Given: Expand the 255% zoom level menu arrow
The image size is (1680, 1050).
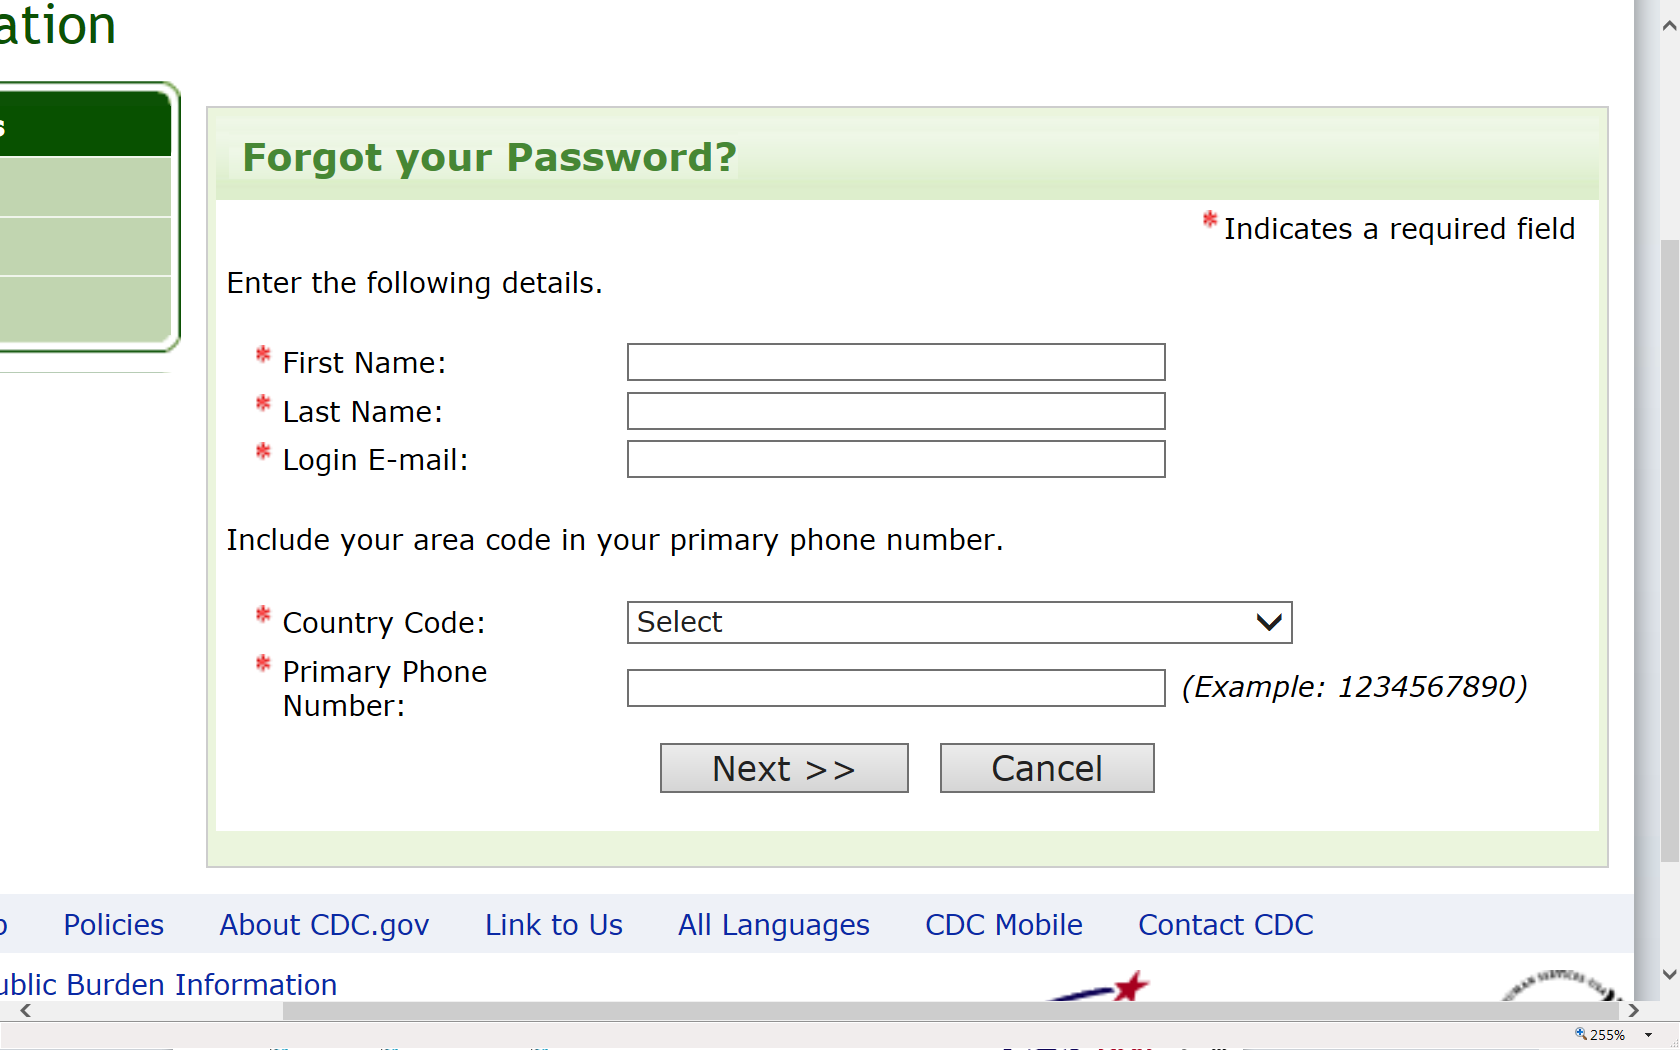Looking at the screenshot, I should pos(1648,1035).
